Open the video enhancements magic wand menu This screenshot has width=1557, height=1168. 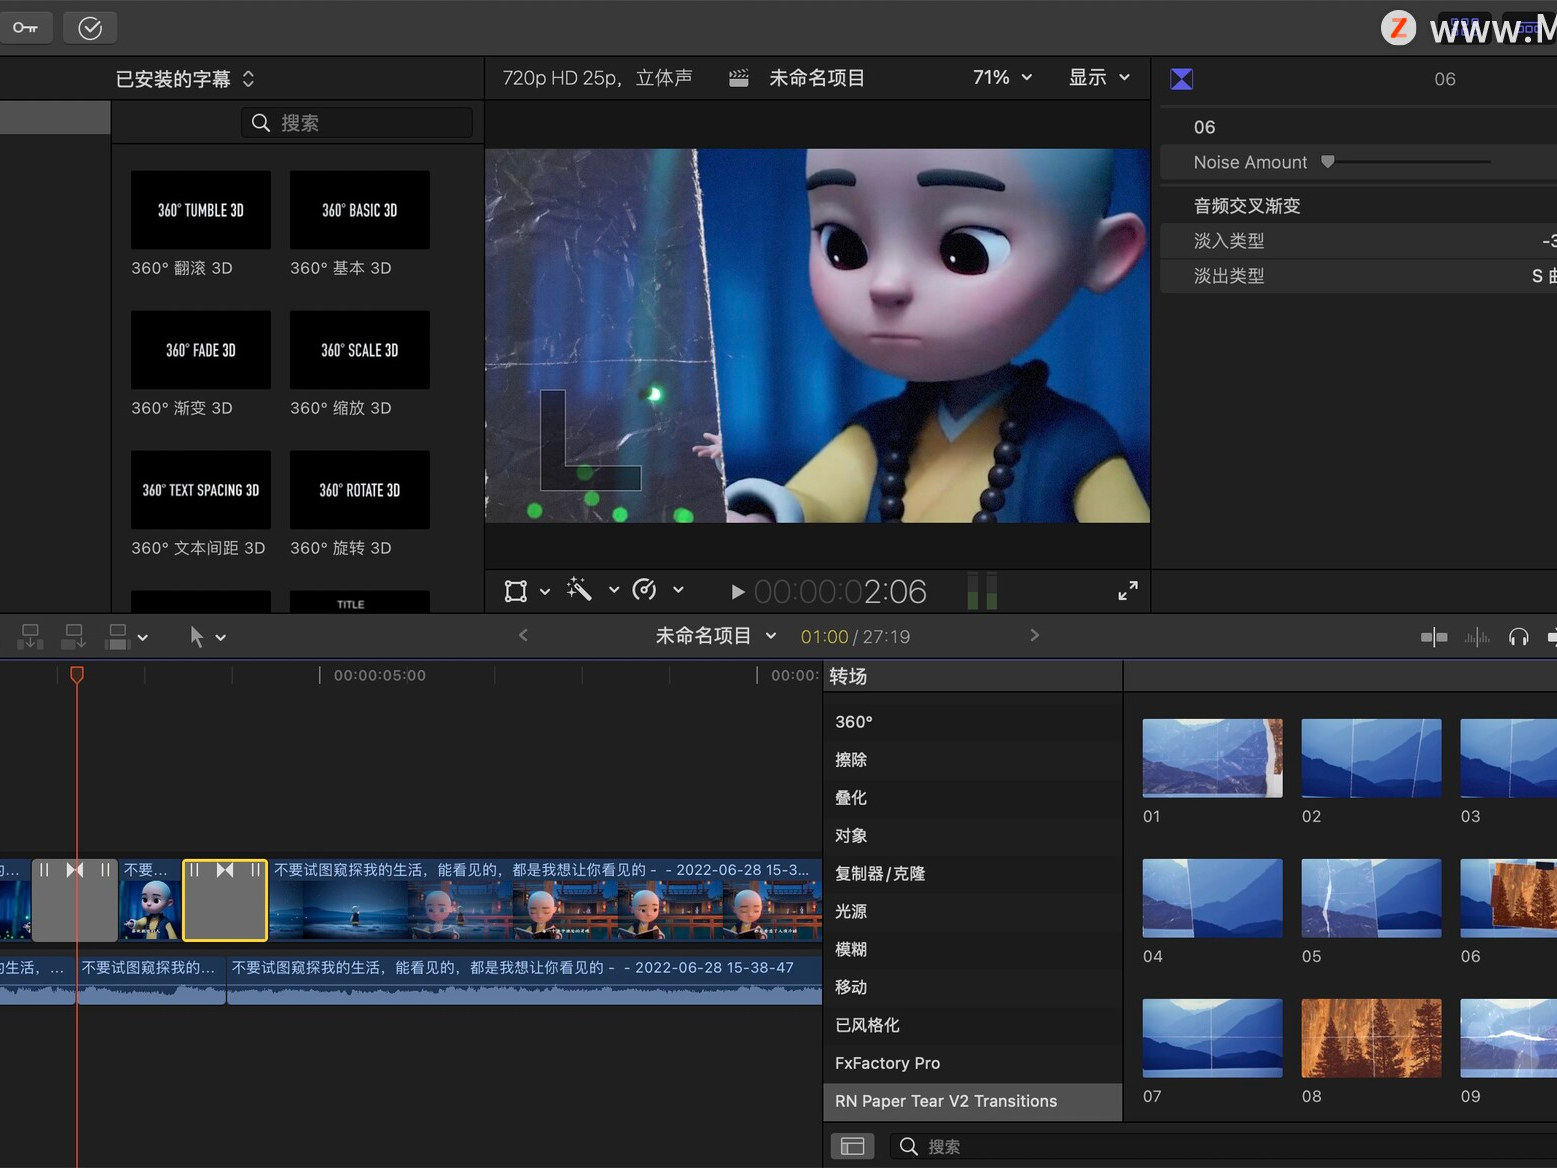[x=578, y=590]
